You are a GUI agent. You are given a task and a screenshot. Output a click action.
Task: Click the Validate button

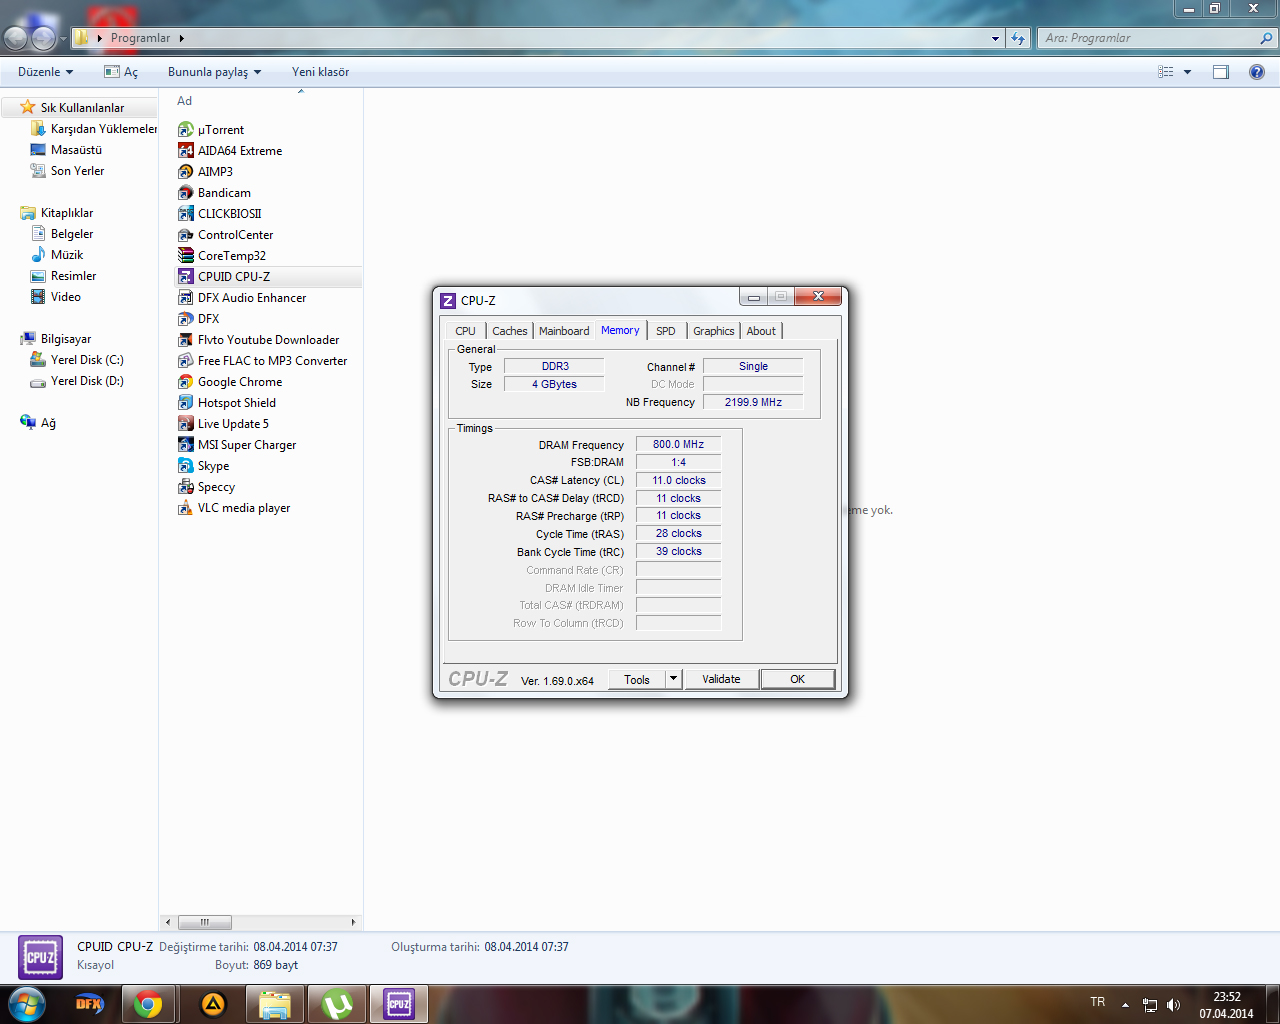coord(721,679)
